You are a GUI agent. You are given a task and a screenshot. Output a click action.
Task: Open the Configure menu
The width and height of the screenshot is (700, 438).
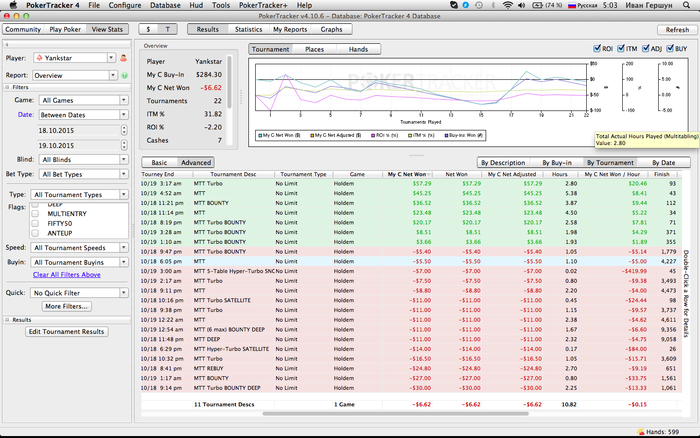coord(125,5)
